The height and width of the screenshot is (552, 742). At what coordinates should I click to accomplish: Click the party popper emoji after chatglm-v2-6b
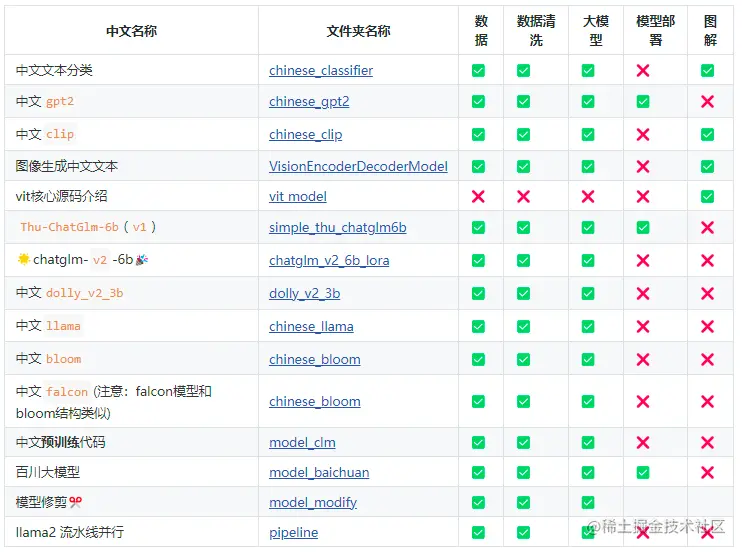point(142,259)
